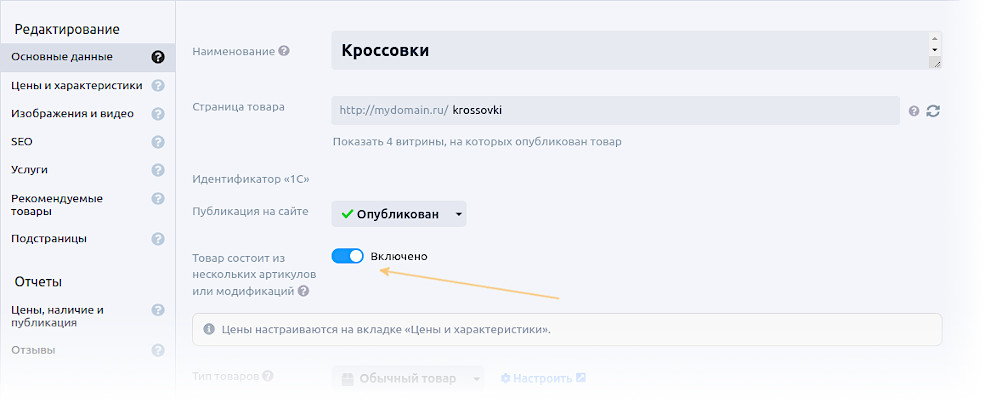Screen dimensions: 985x403
Task: Click help icon beside Наименование label
Action: (284, 51)
